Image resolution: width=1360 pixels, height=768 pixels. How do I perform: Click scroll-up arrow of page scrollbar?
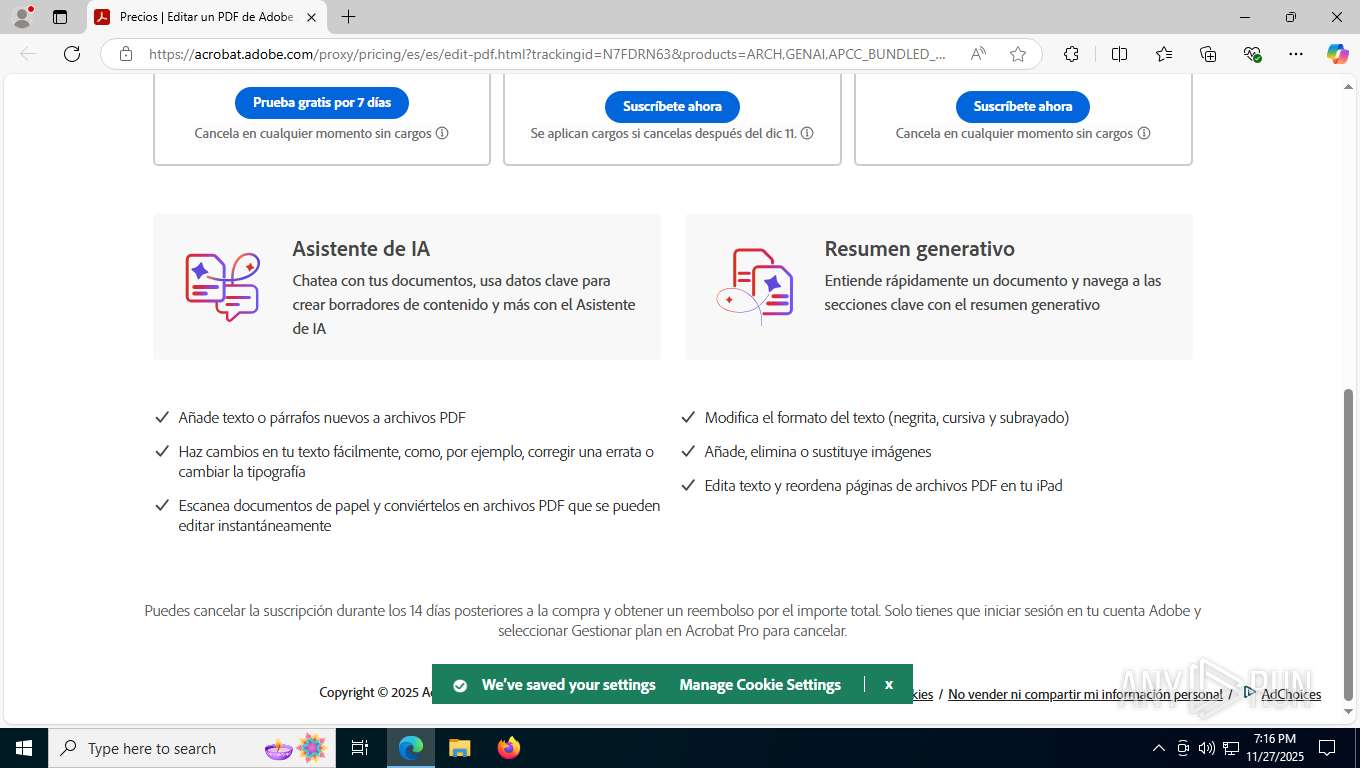(x=1348, y=88)
